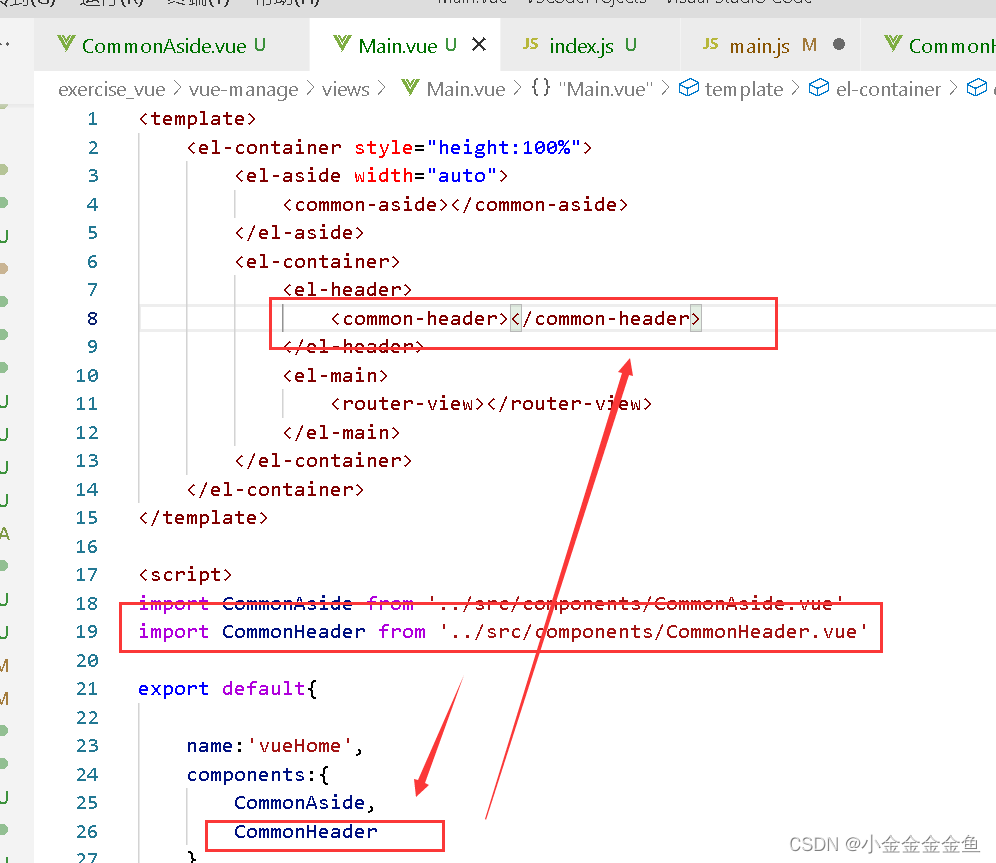
Task: Open the index.js tab
Action: pyautogui.click(x=591, y=45)
